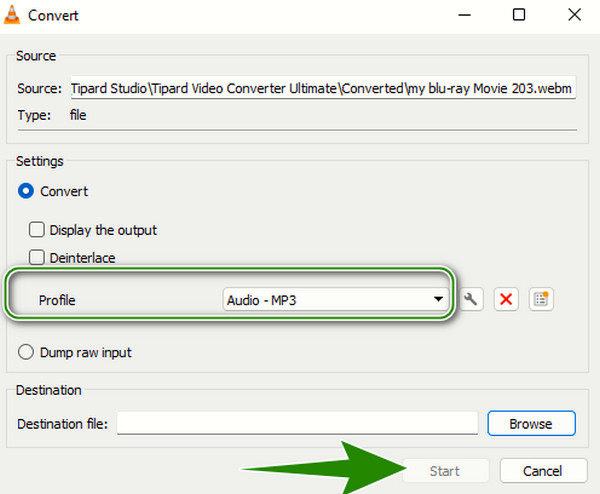Toggle the Deinterlace checkbox

tap(37, 258)
